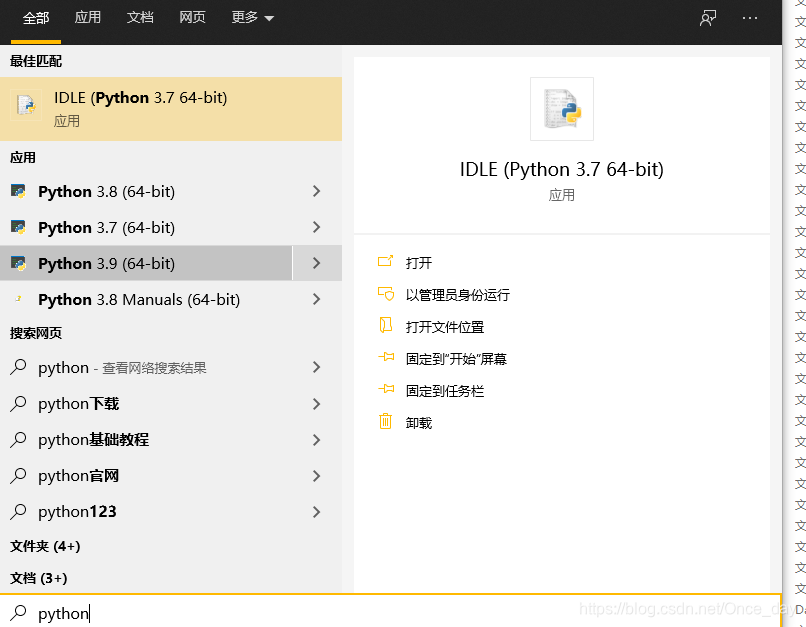Open web suggestion python基础教程
The height and width of the screenshot is (627, 806).
(x=146, y=440)
